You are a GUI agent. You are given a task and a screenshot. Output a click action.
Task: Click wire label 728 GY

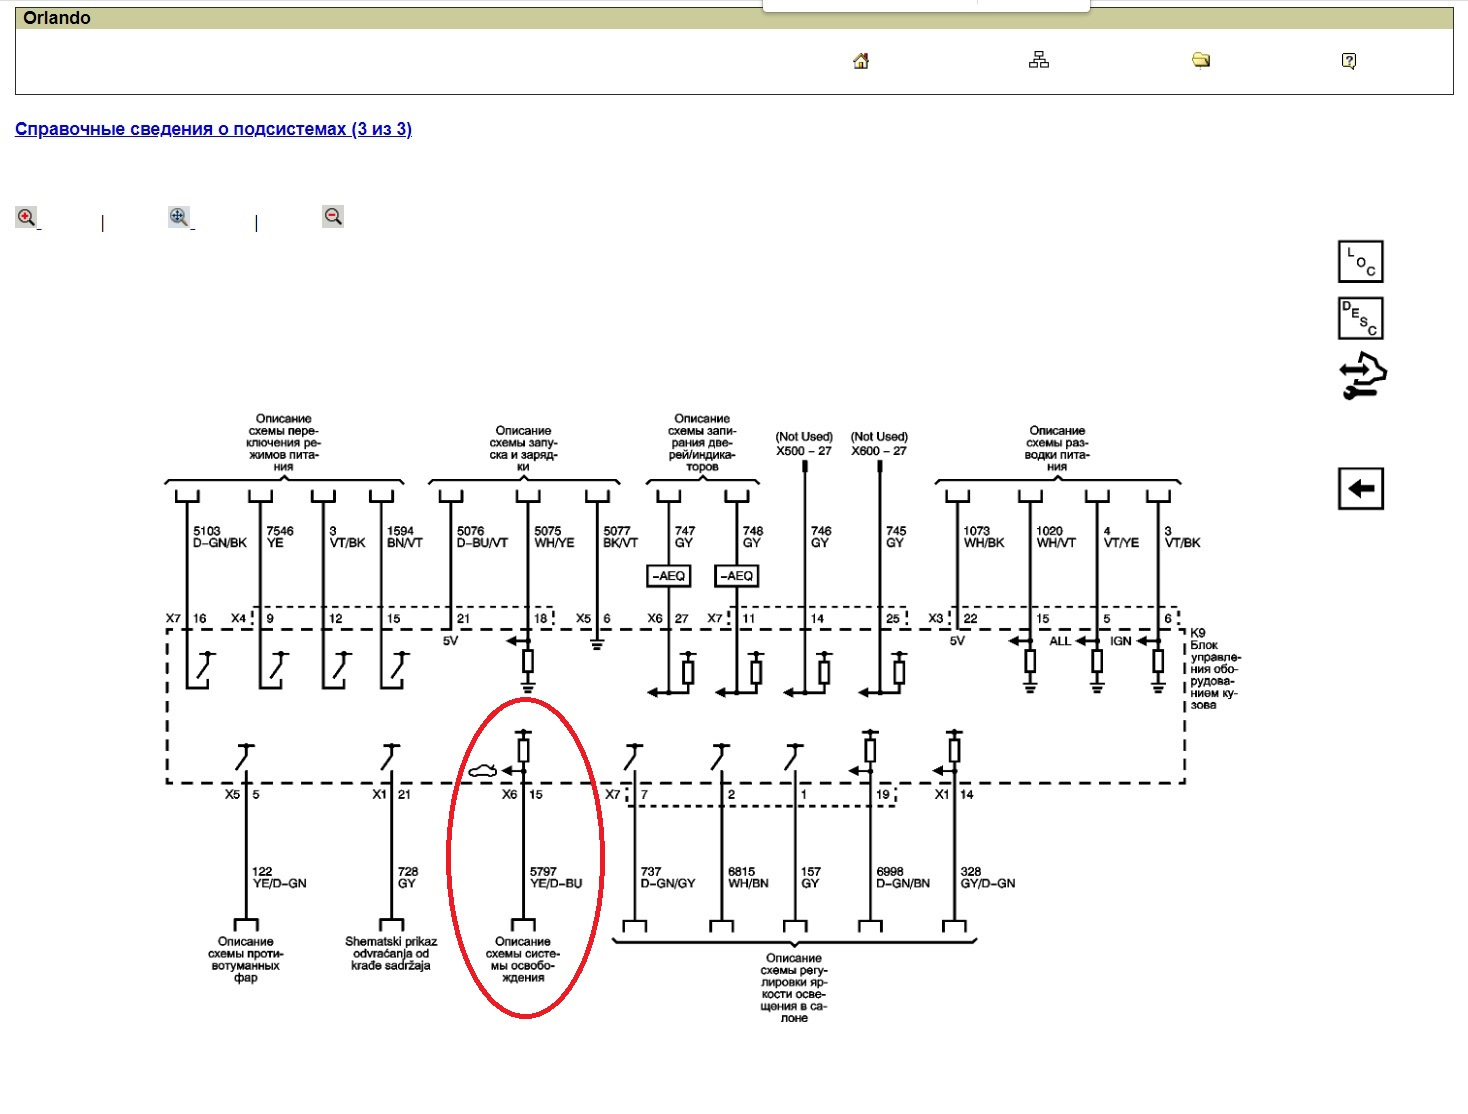point(407,878)
